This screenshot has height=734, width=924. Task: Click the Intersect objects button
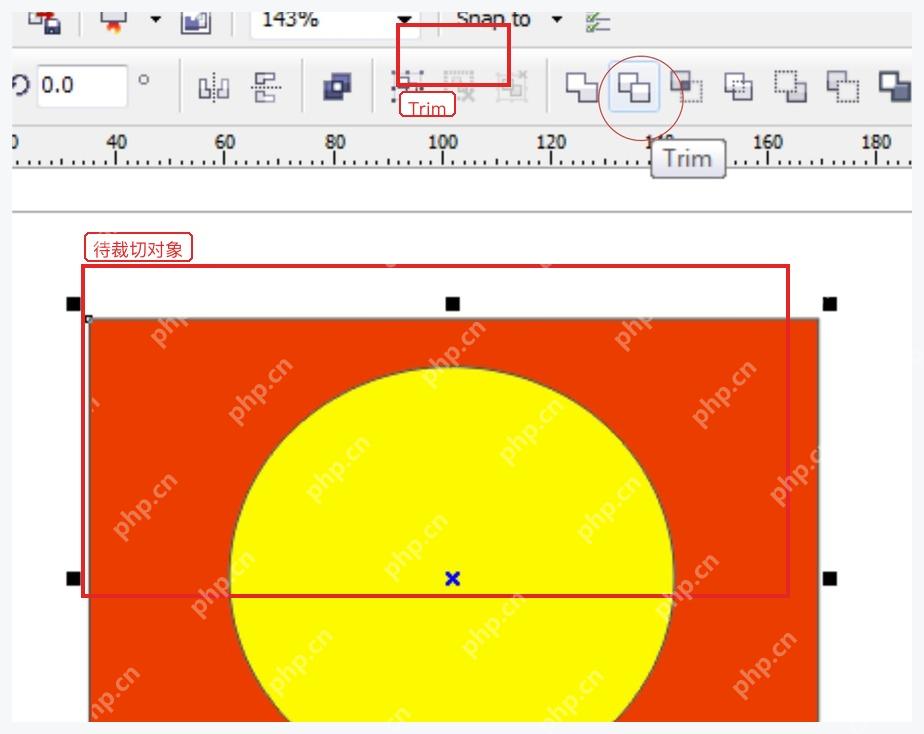[687, 87]
